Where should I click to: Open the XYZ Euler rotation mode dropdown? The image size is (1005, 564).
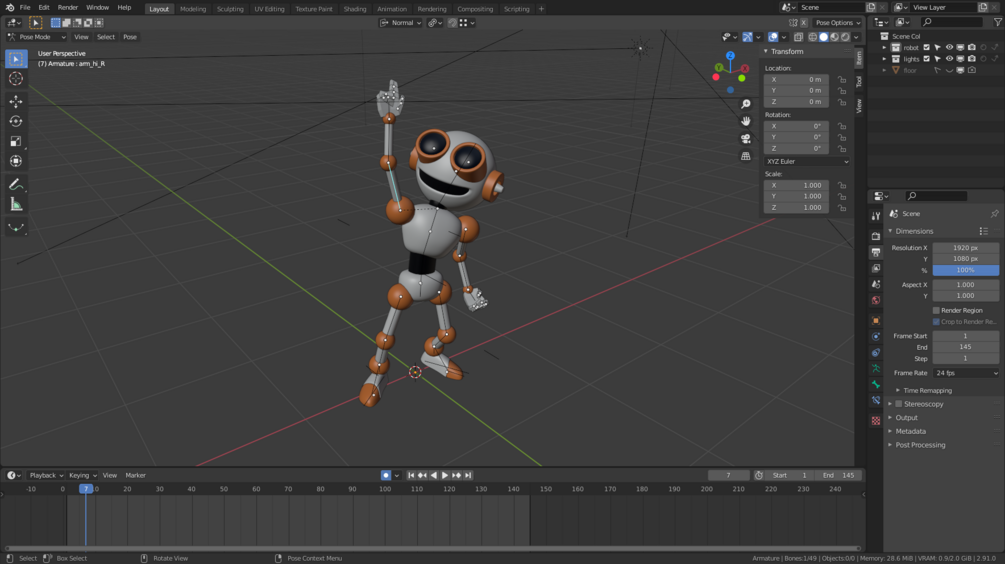point(808,162)
